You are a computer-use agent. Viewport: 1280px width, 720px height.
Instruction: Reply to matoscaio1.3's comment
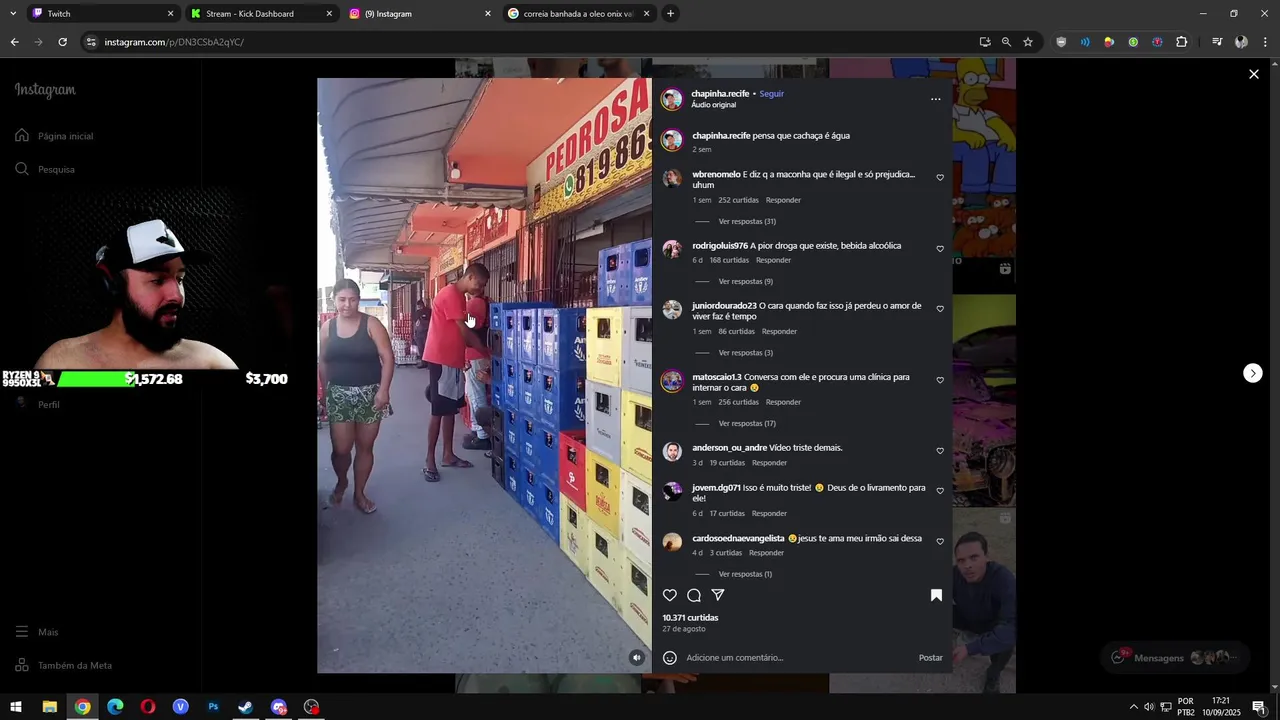[x=783, y=402]
